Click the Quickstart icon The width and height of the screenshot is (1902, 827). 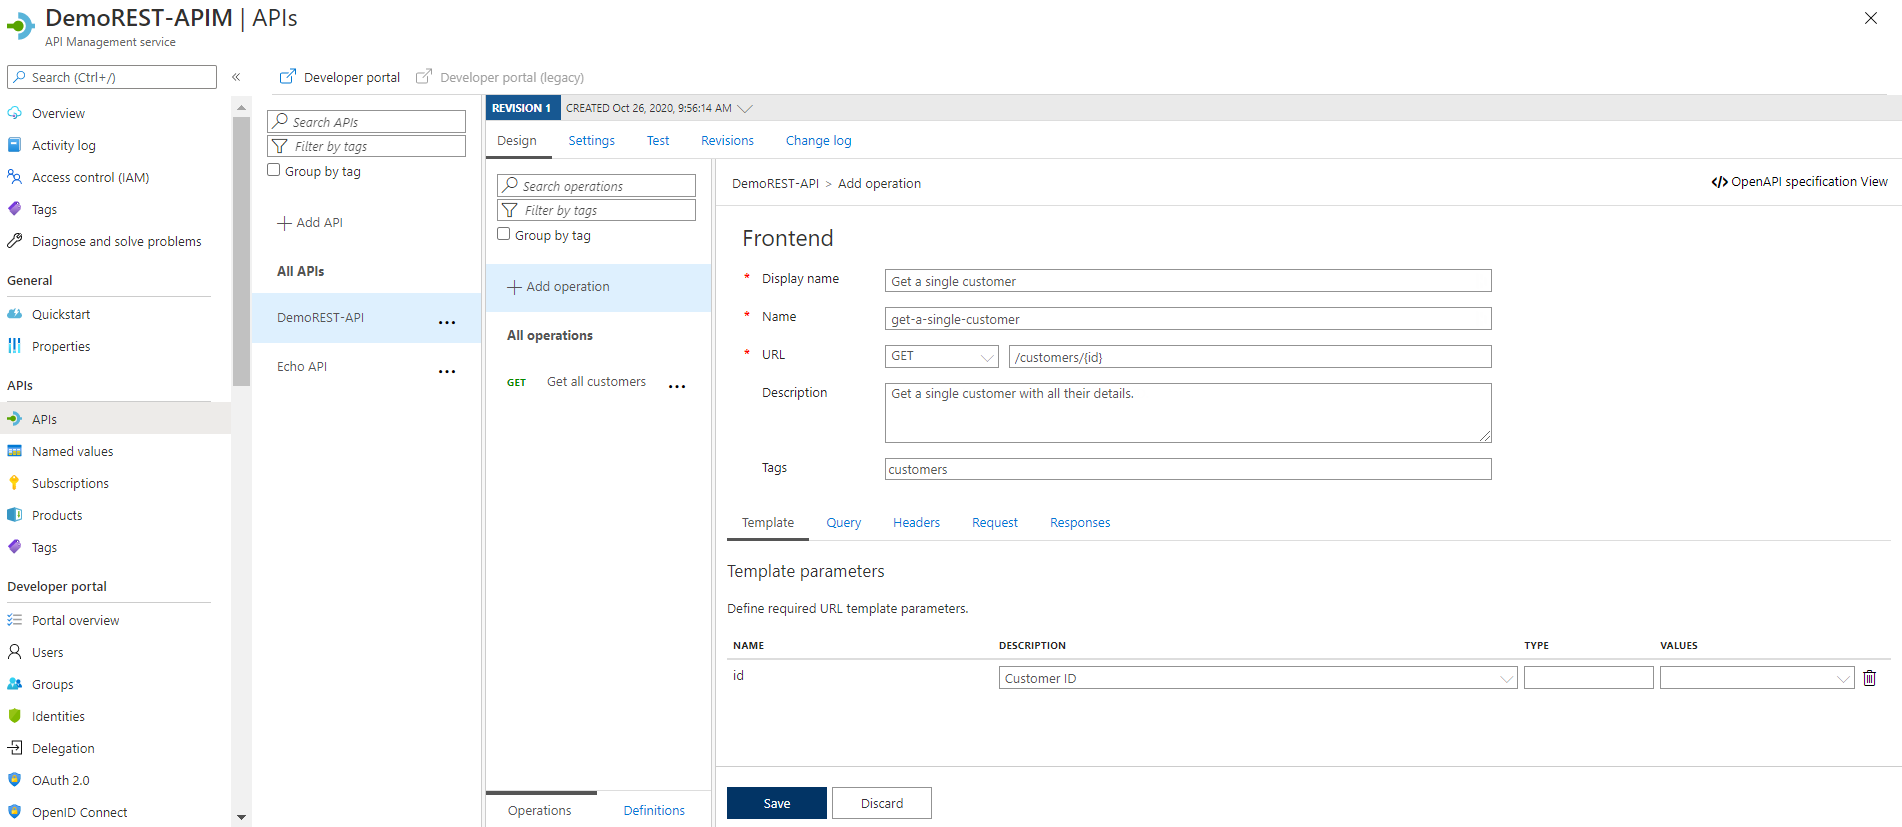pos(15,314)
